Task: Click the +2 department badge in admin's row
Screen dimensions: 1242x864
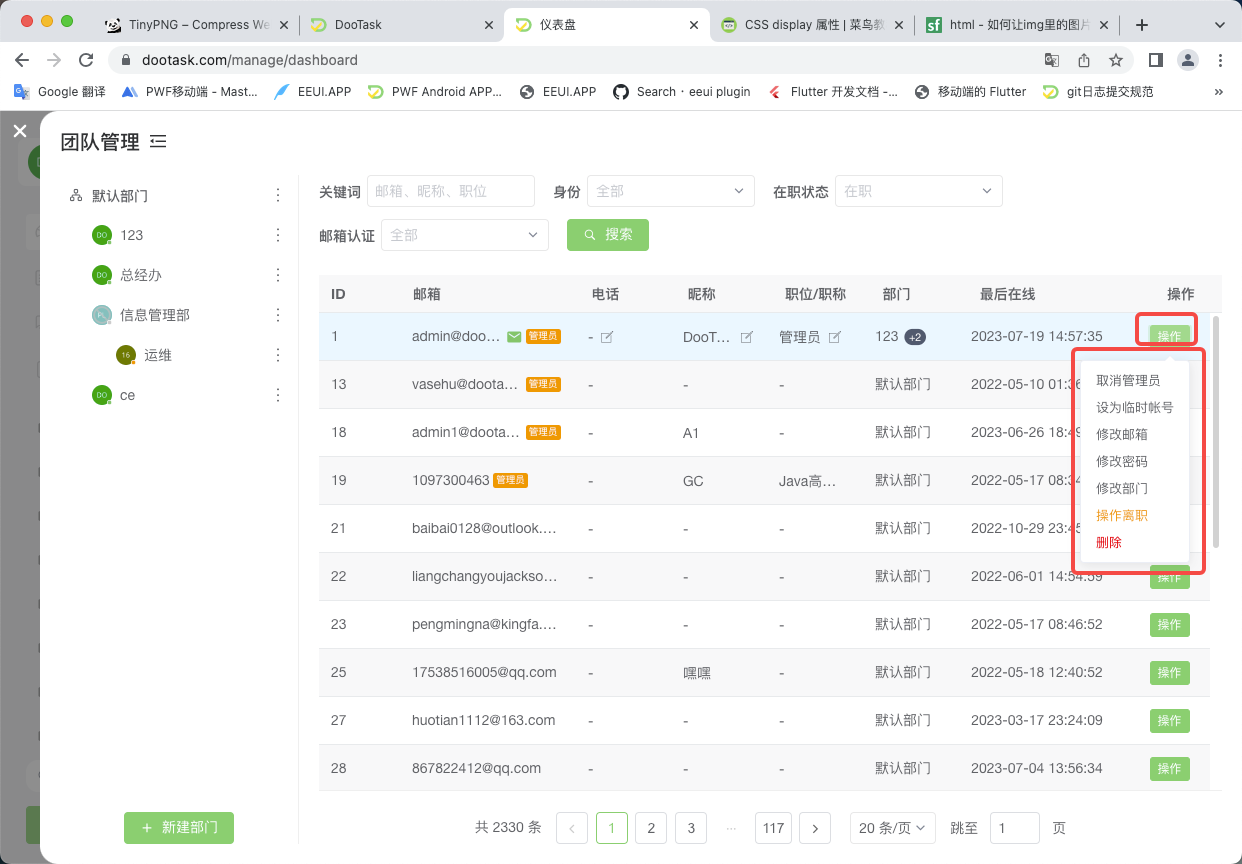Action: [917, 337]
